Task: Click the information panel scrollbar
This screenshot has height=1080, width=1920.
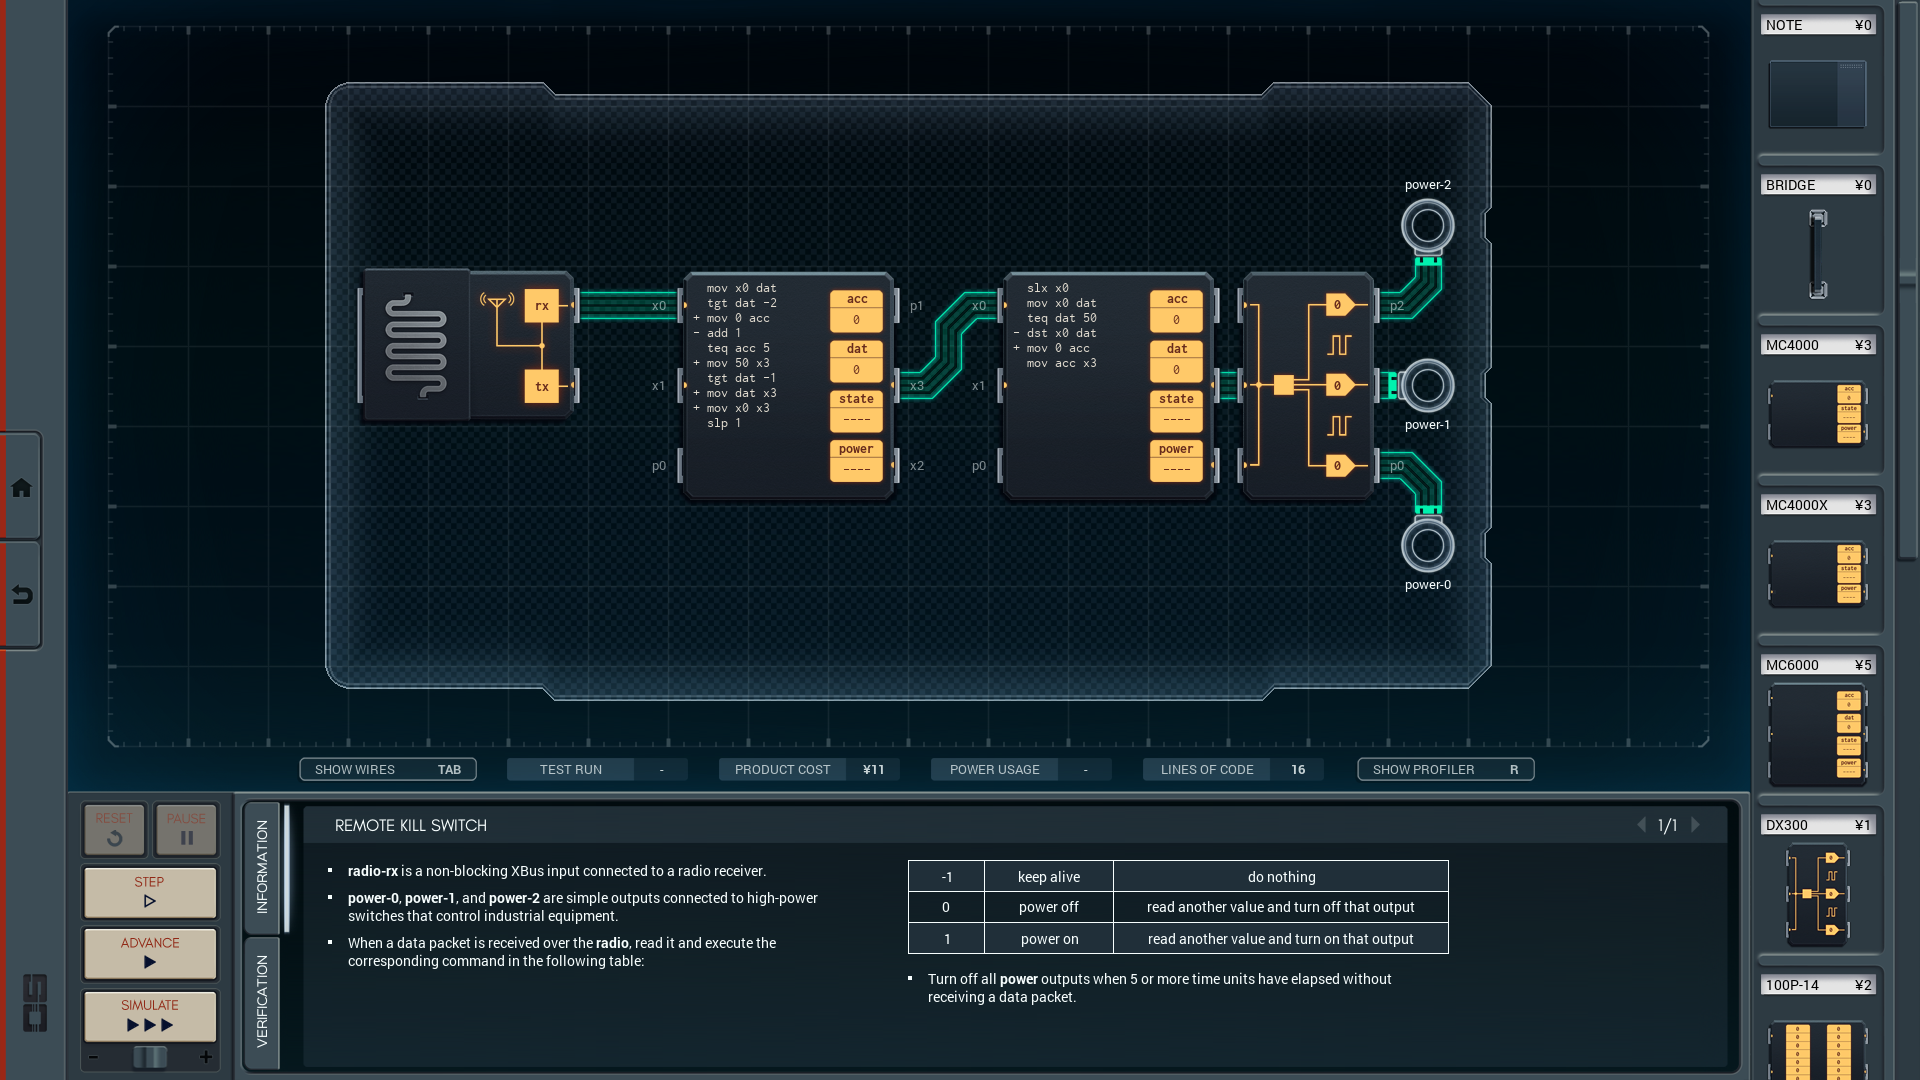Action: [x=287, y=868]
